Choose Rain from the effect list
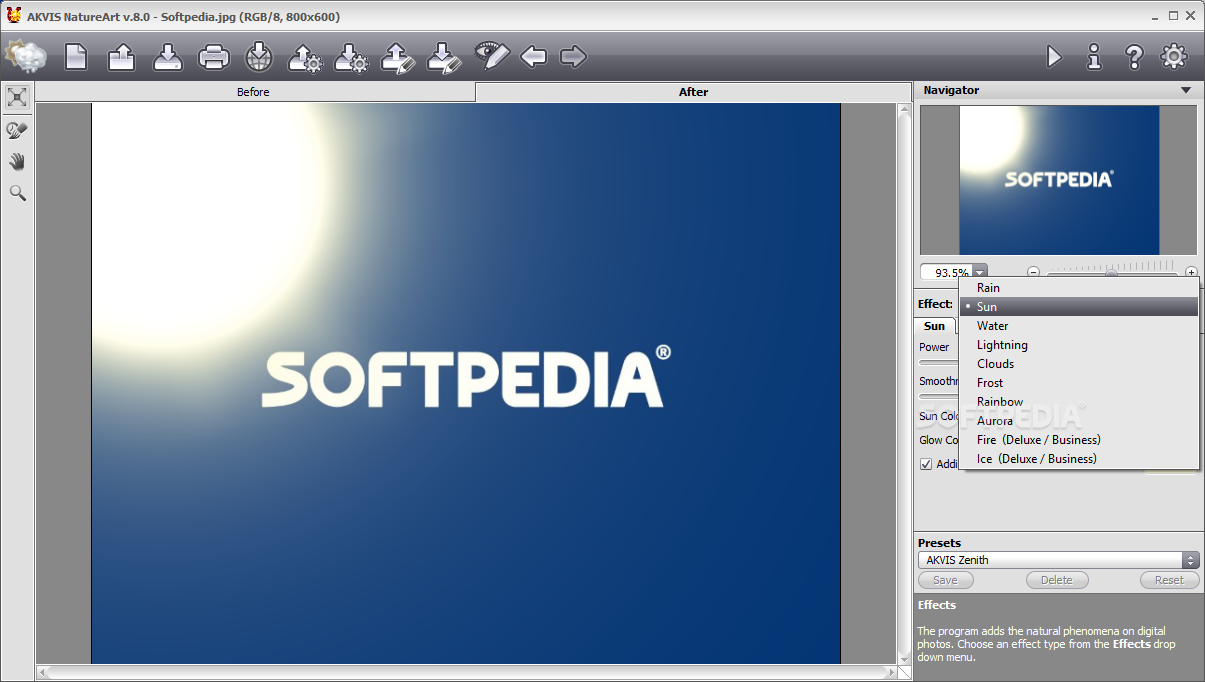Screen dimensions: 1205x682 (1079, 288)
